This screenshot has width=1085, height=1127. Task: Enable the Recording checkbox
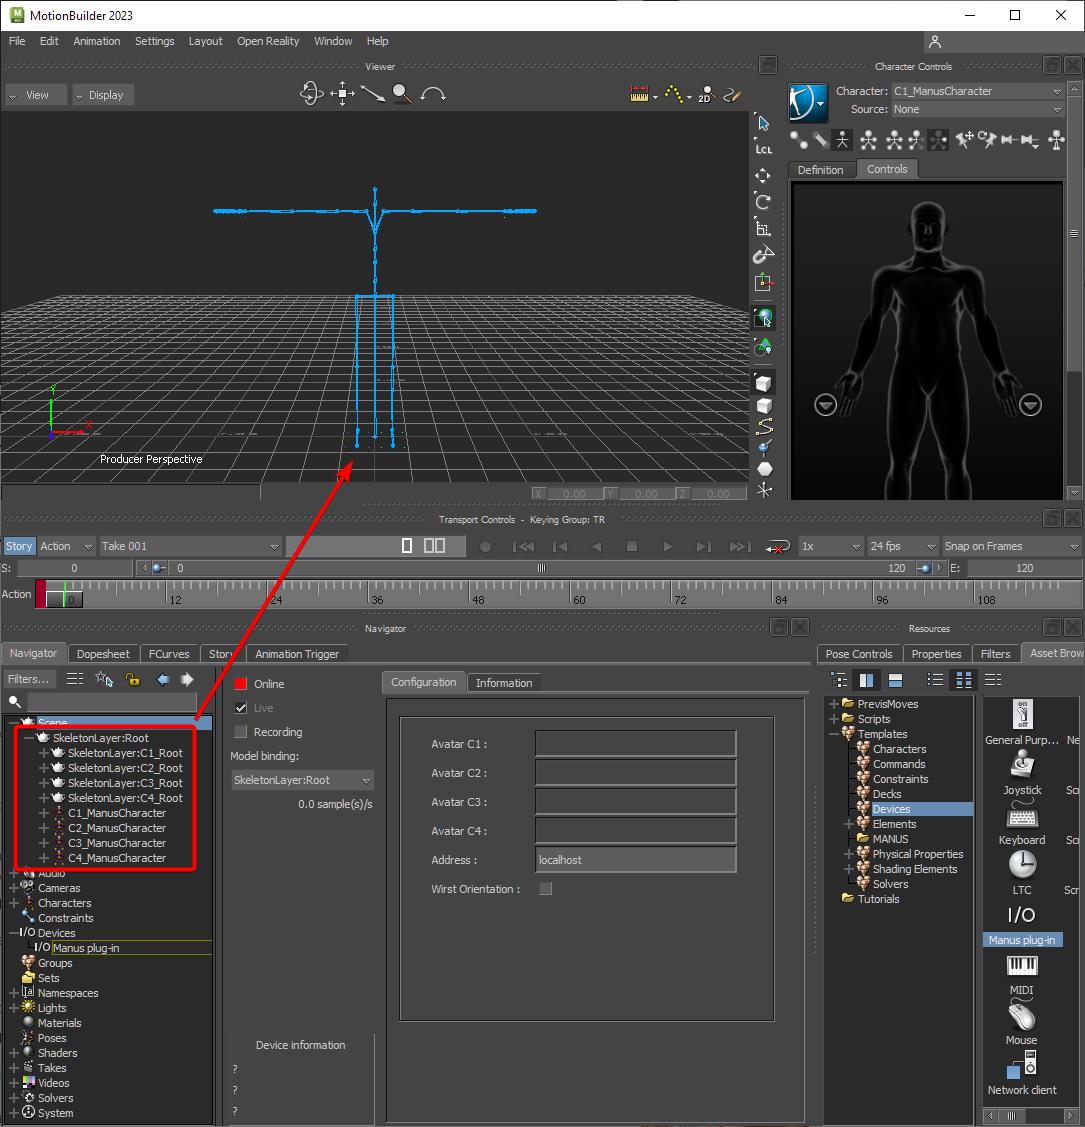pos(240,732)
